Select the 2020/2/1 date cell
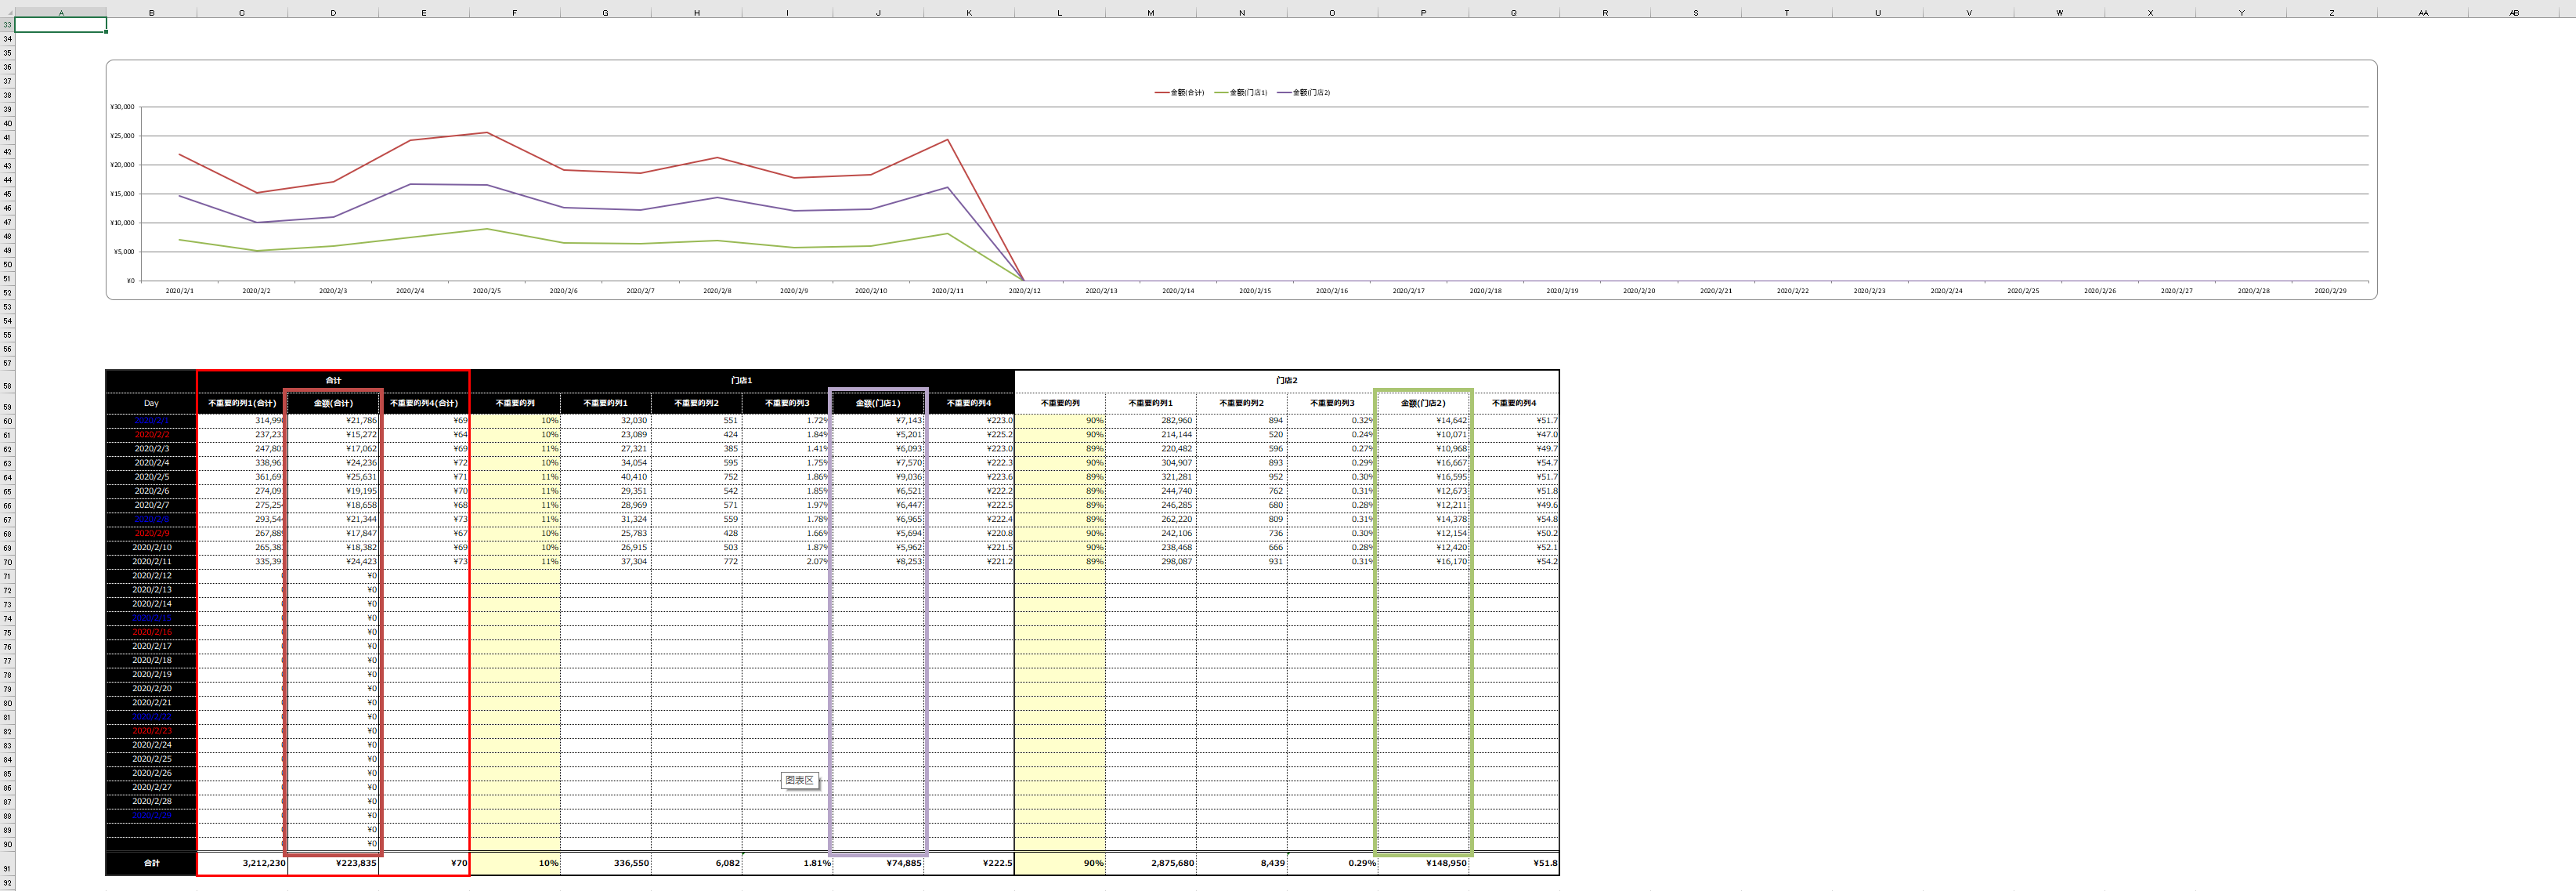 (x=150, y=420)
